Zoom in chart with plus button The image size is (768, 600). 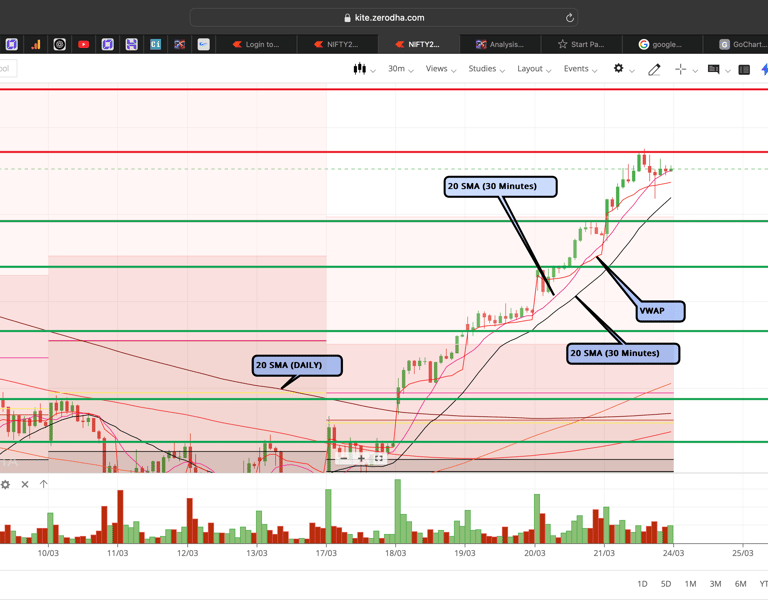coord(361,458)
